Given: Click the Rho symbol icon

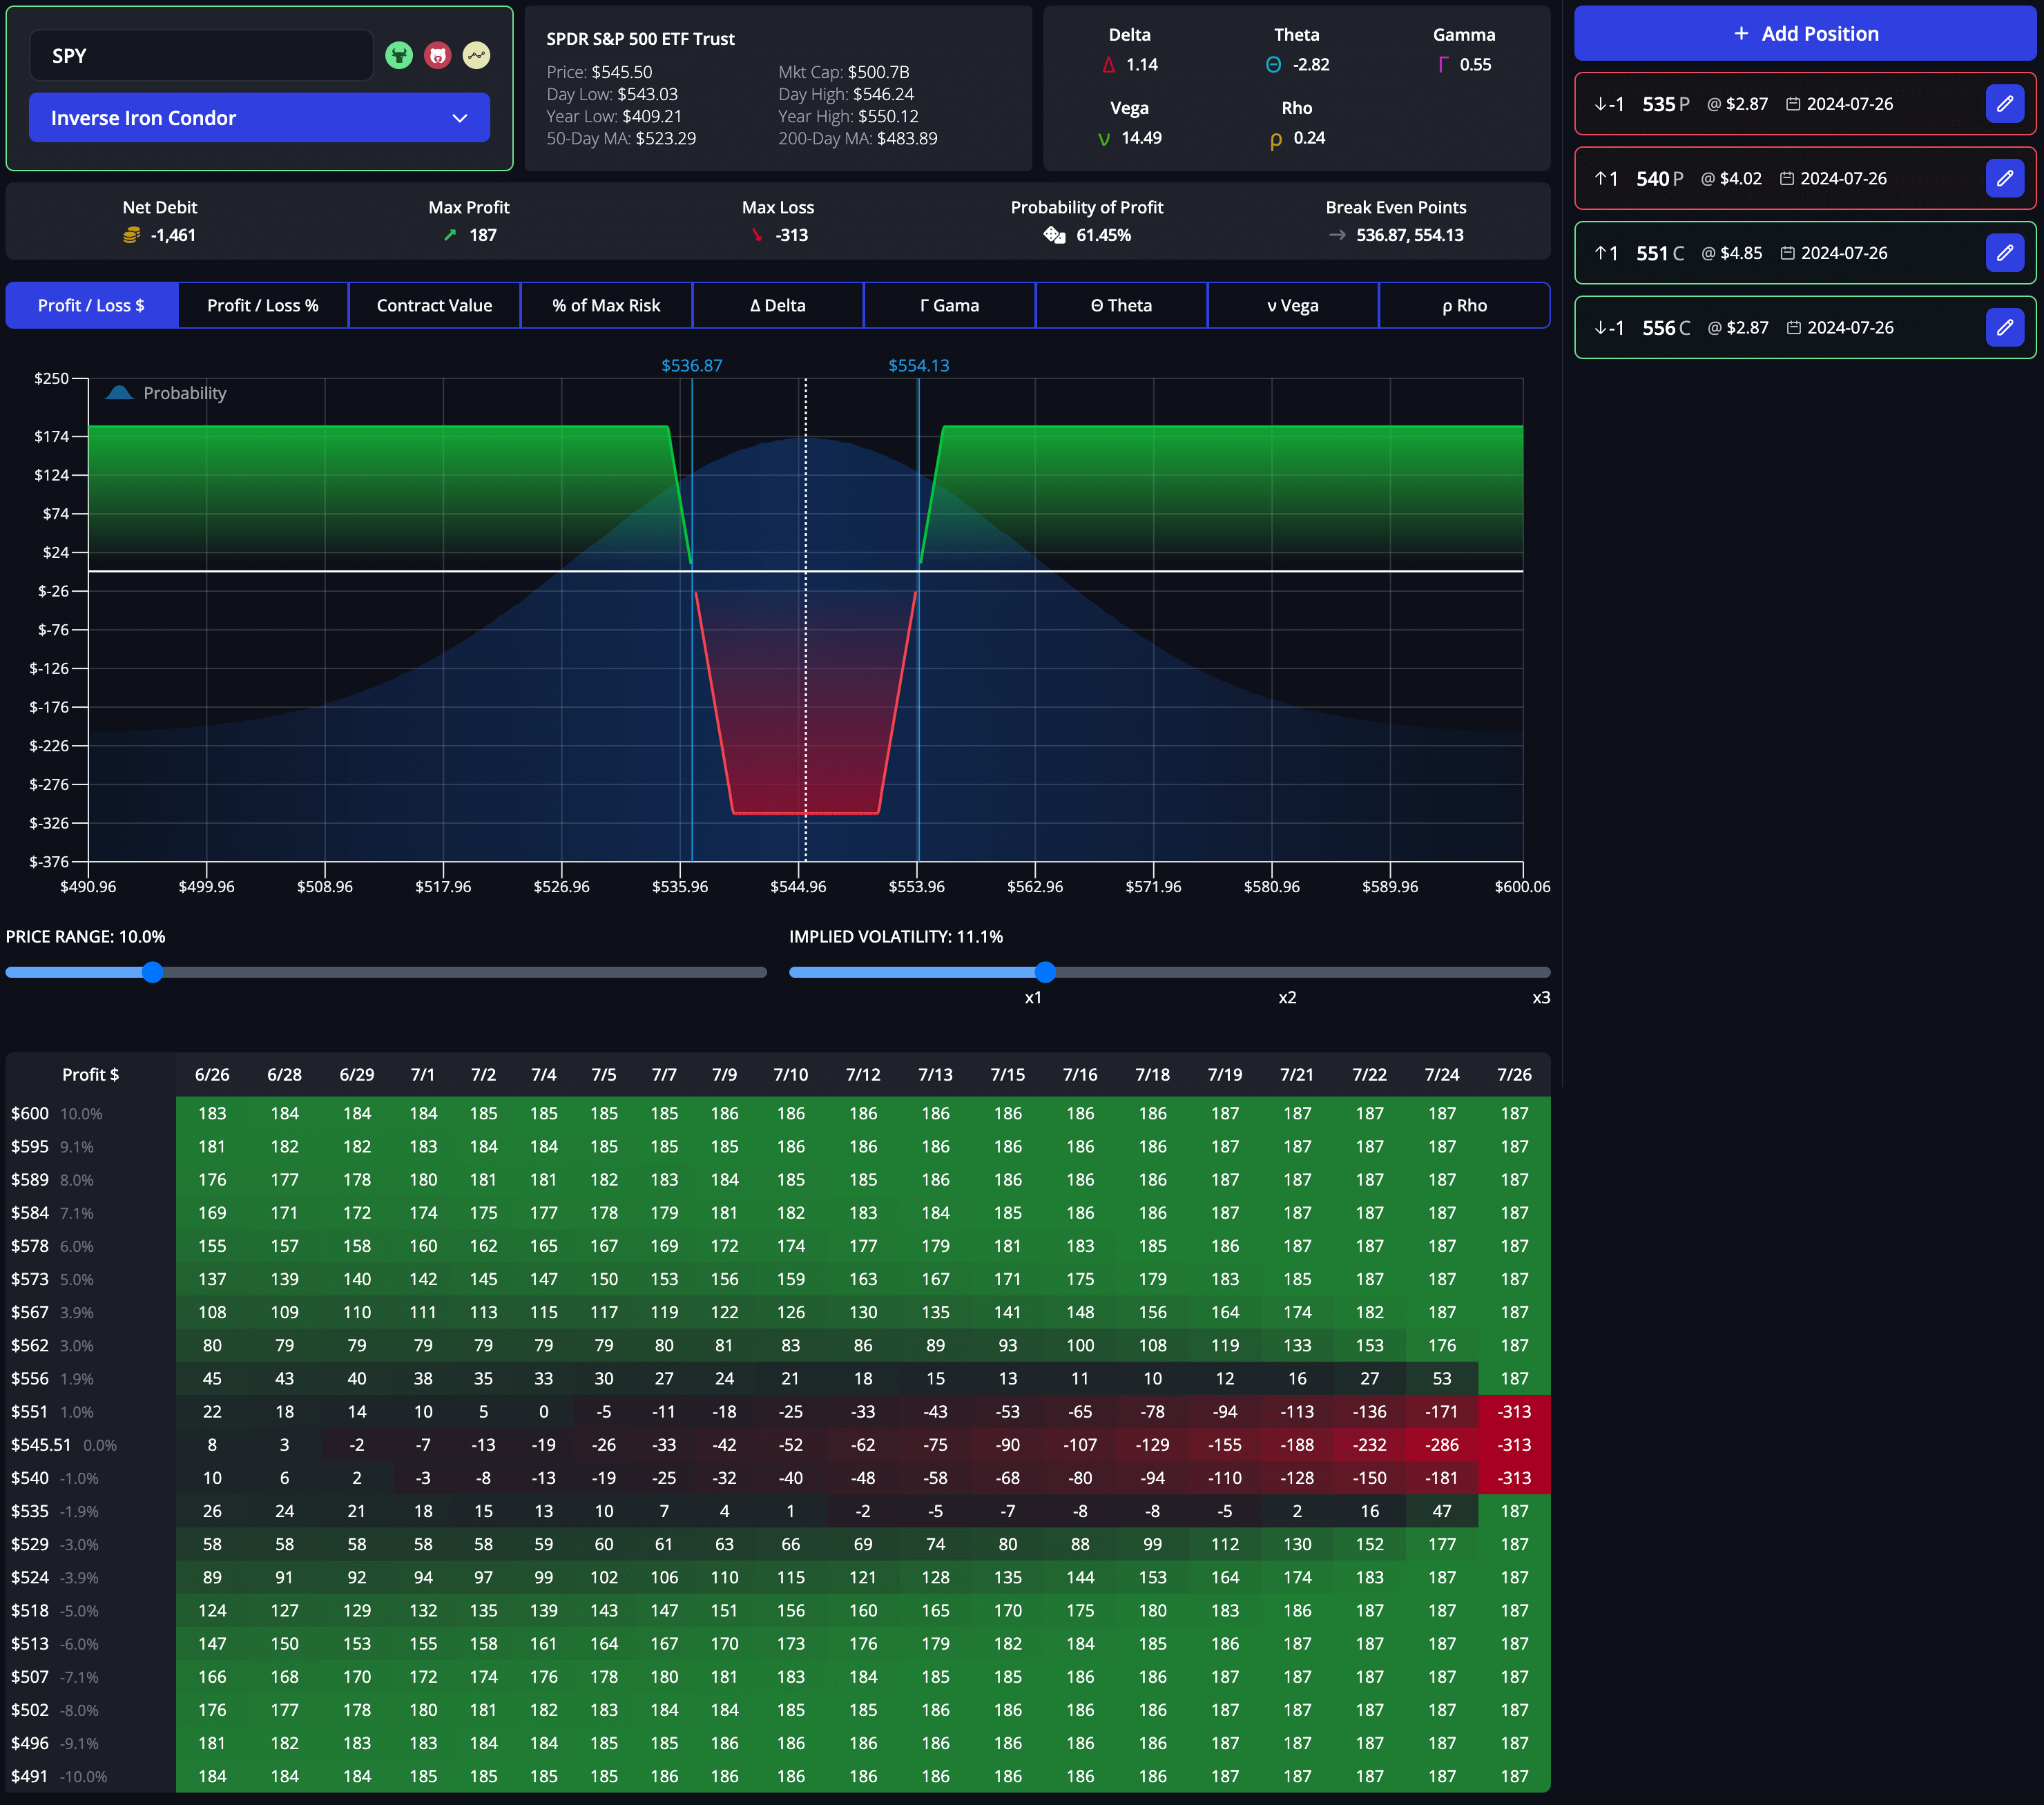Looking at the screenshot, I should (x=1275, y=140).
